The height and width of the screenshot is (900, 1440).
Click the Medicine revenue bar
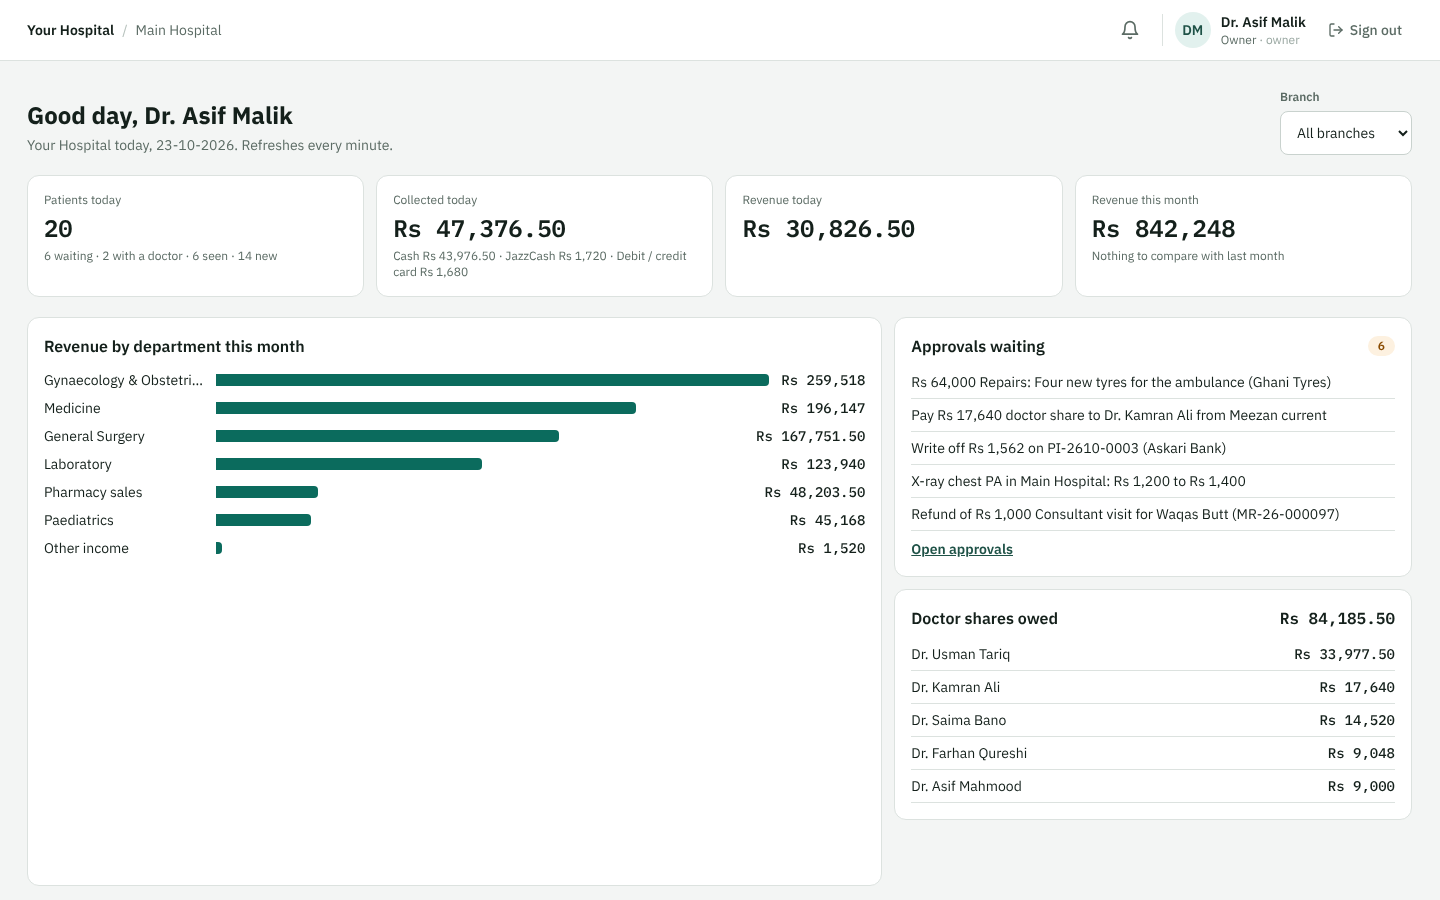(426, 408)
